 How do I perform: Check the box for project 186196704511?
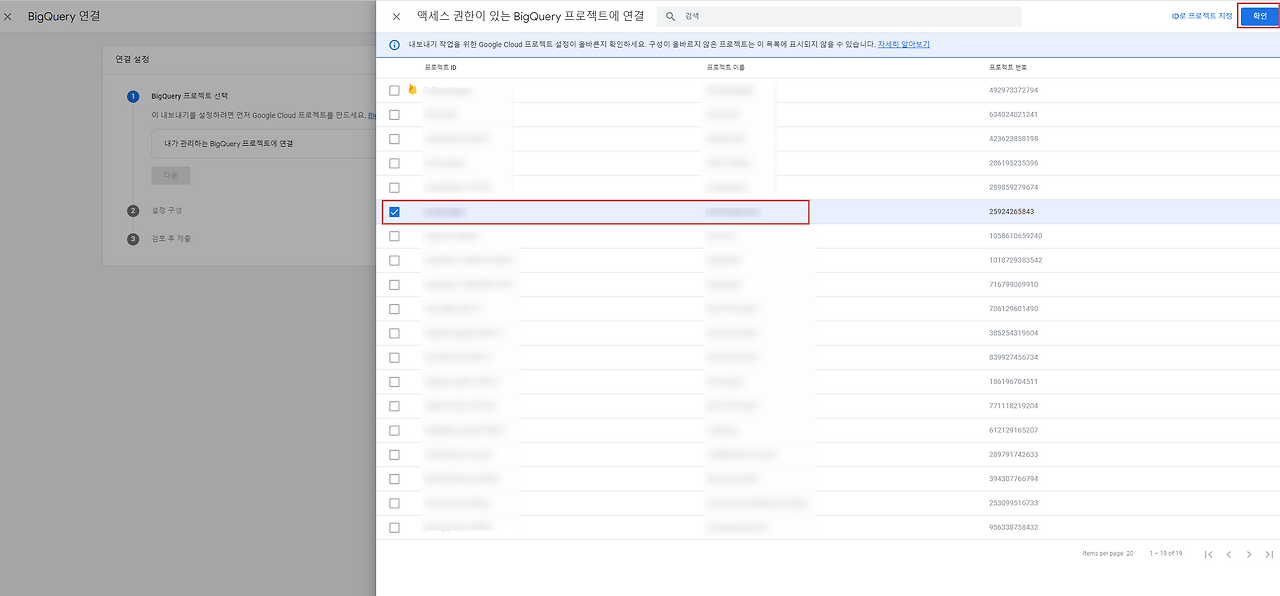coord(394,382)
